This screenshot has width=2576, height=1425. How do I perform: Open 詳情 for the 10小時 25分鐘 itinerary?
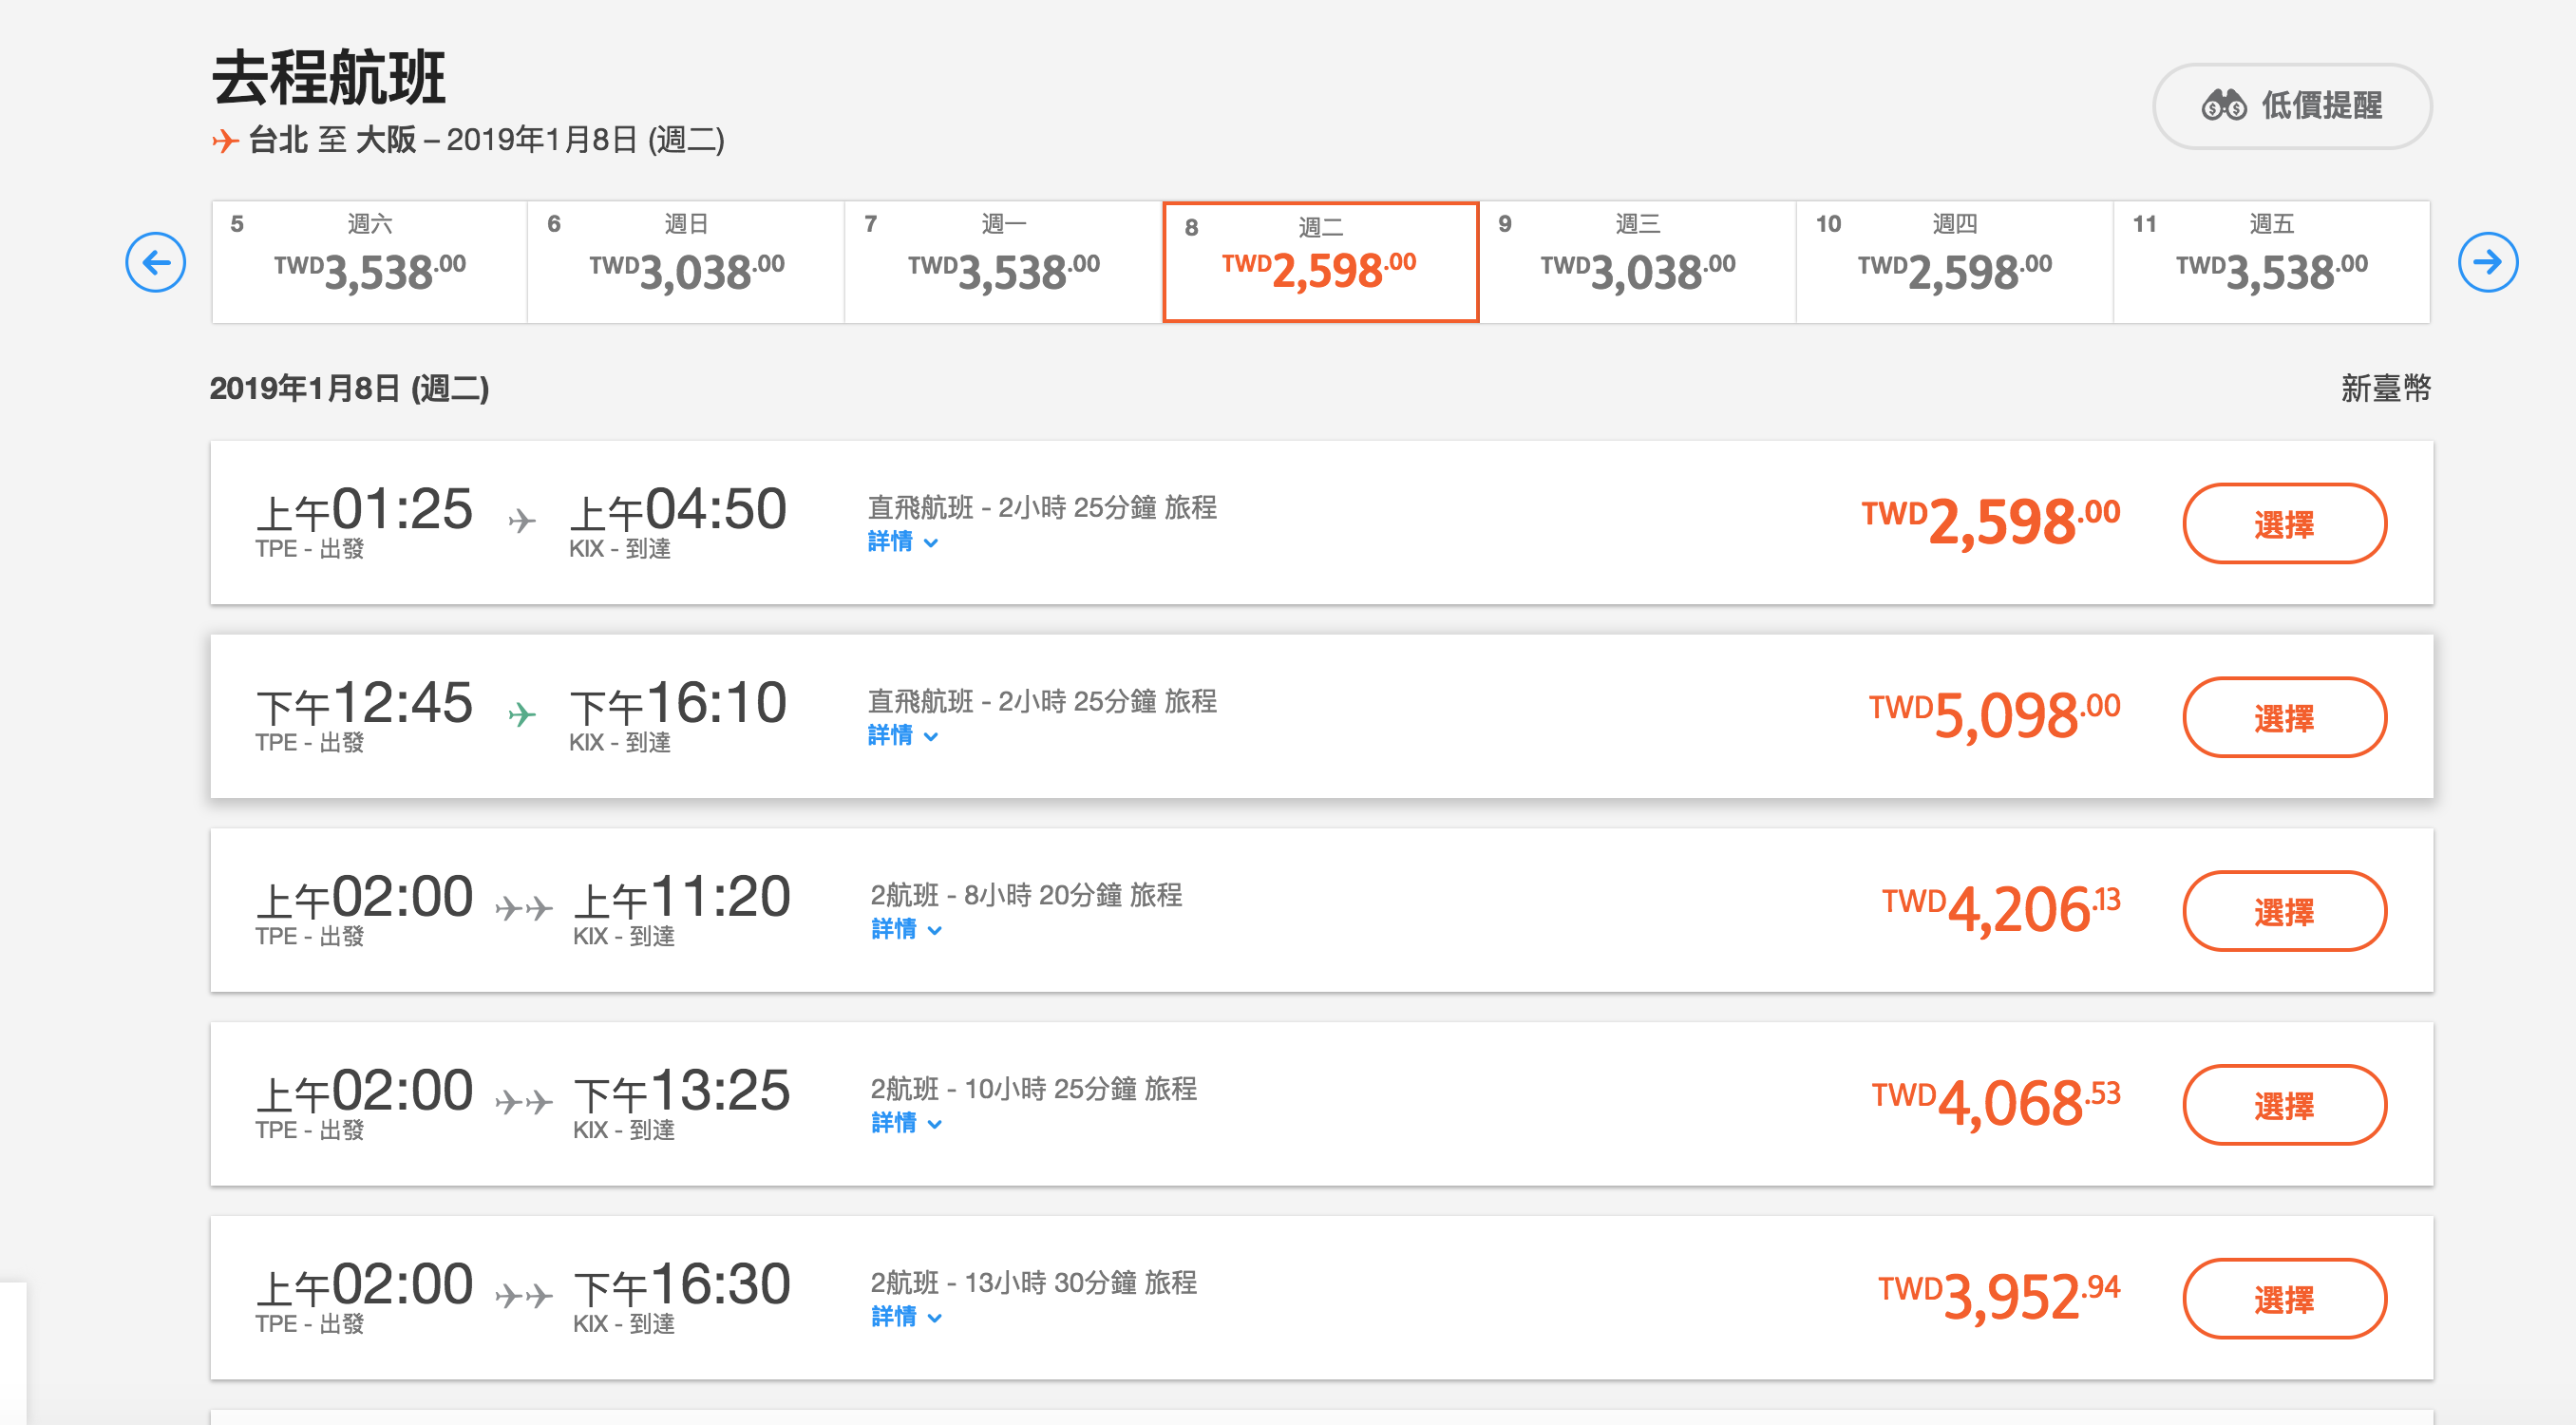[x=906, y=1123]
